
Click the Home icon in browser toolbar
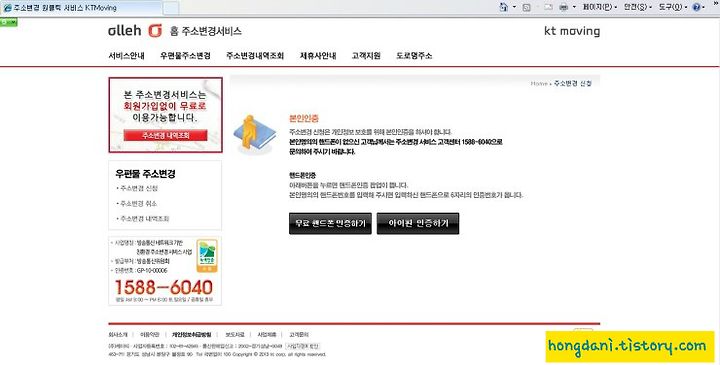(504, 7)
